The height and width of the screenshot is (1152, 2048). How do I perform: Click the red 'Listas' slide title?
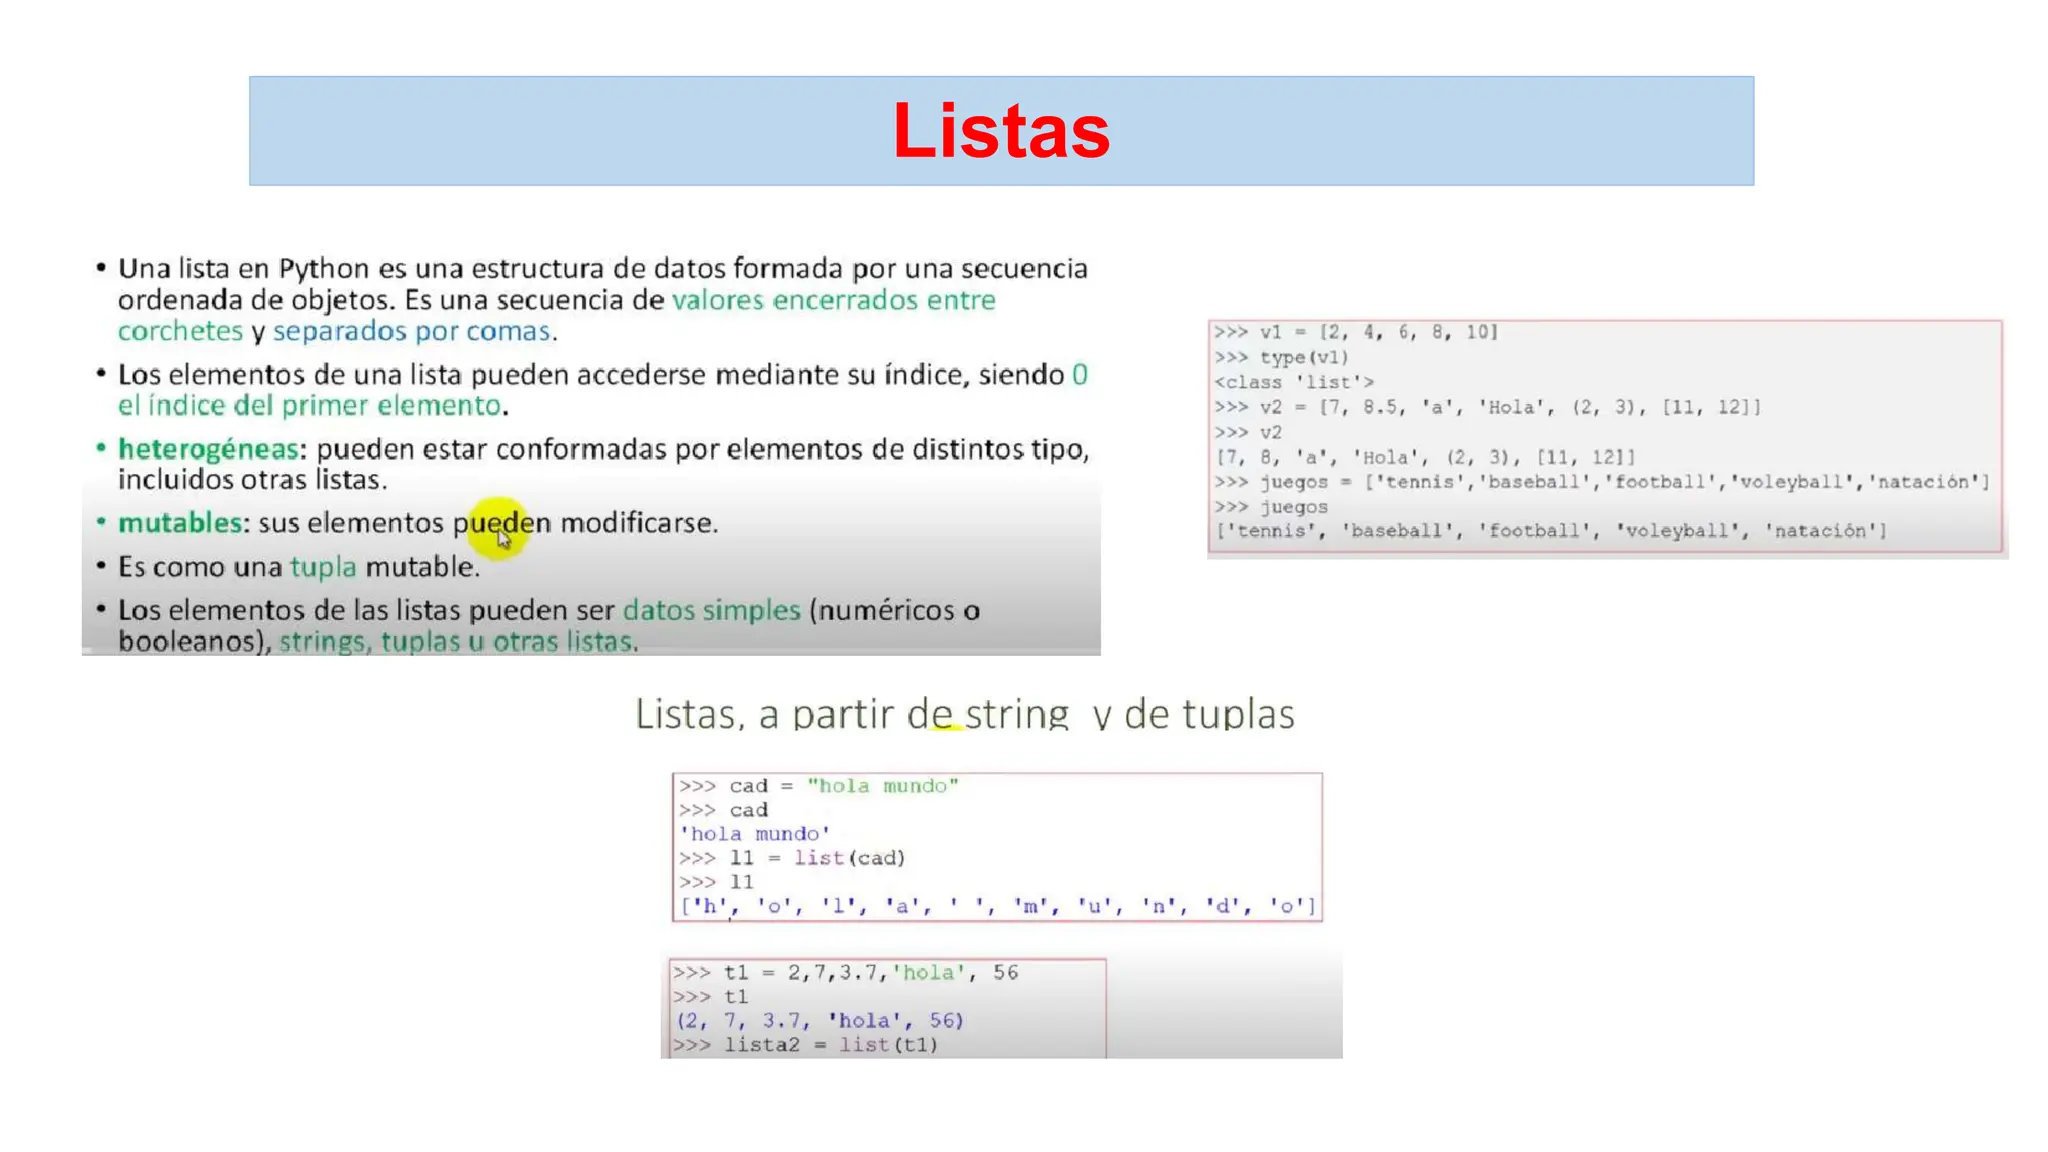(x=1001, y=131)
